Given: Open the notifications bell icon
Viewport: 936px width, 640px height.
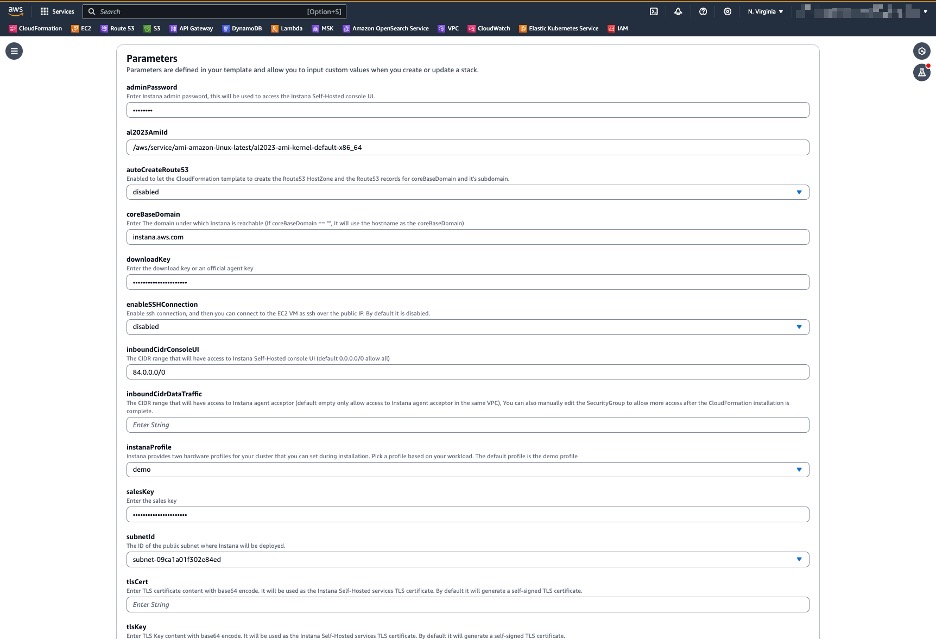Looking at the screenshot, I should (678, 11).
